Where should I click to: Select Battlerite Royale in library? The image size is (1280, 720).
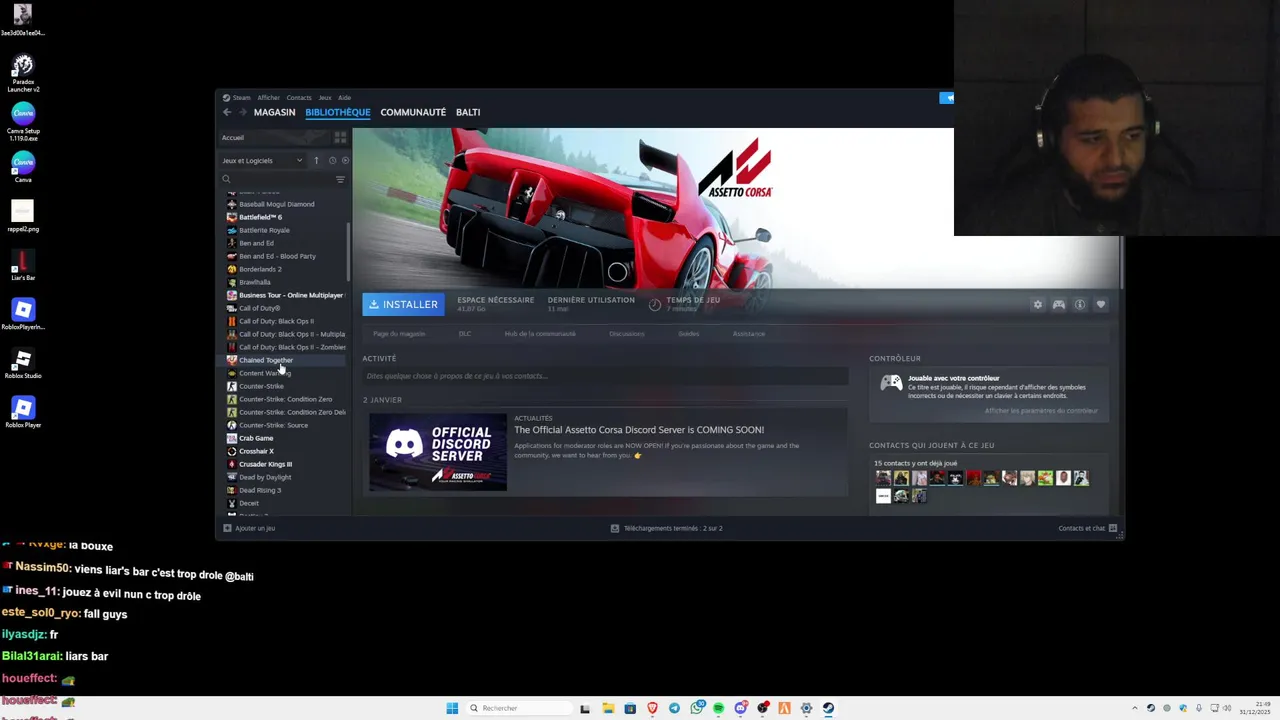[x=264, y=230]
